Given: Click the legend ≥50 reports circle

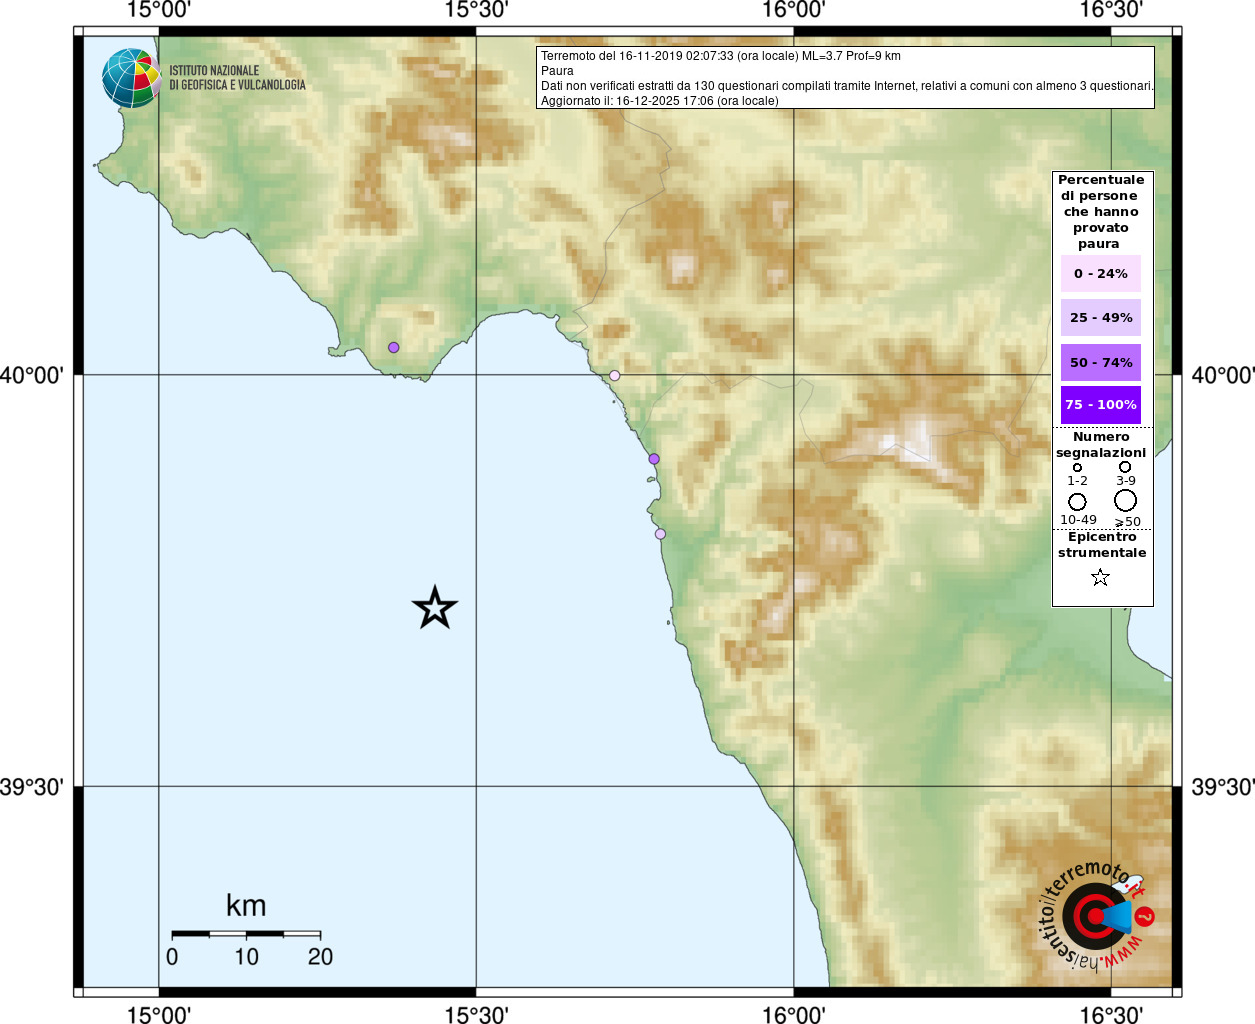Looking at the screenshot, I should coord(1126,500).
